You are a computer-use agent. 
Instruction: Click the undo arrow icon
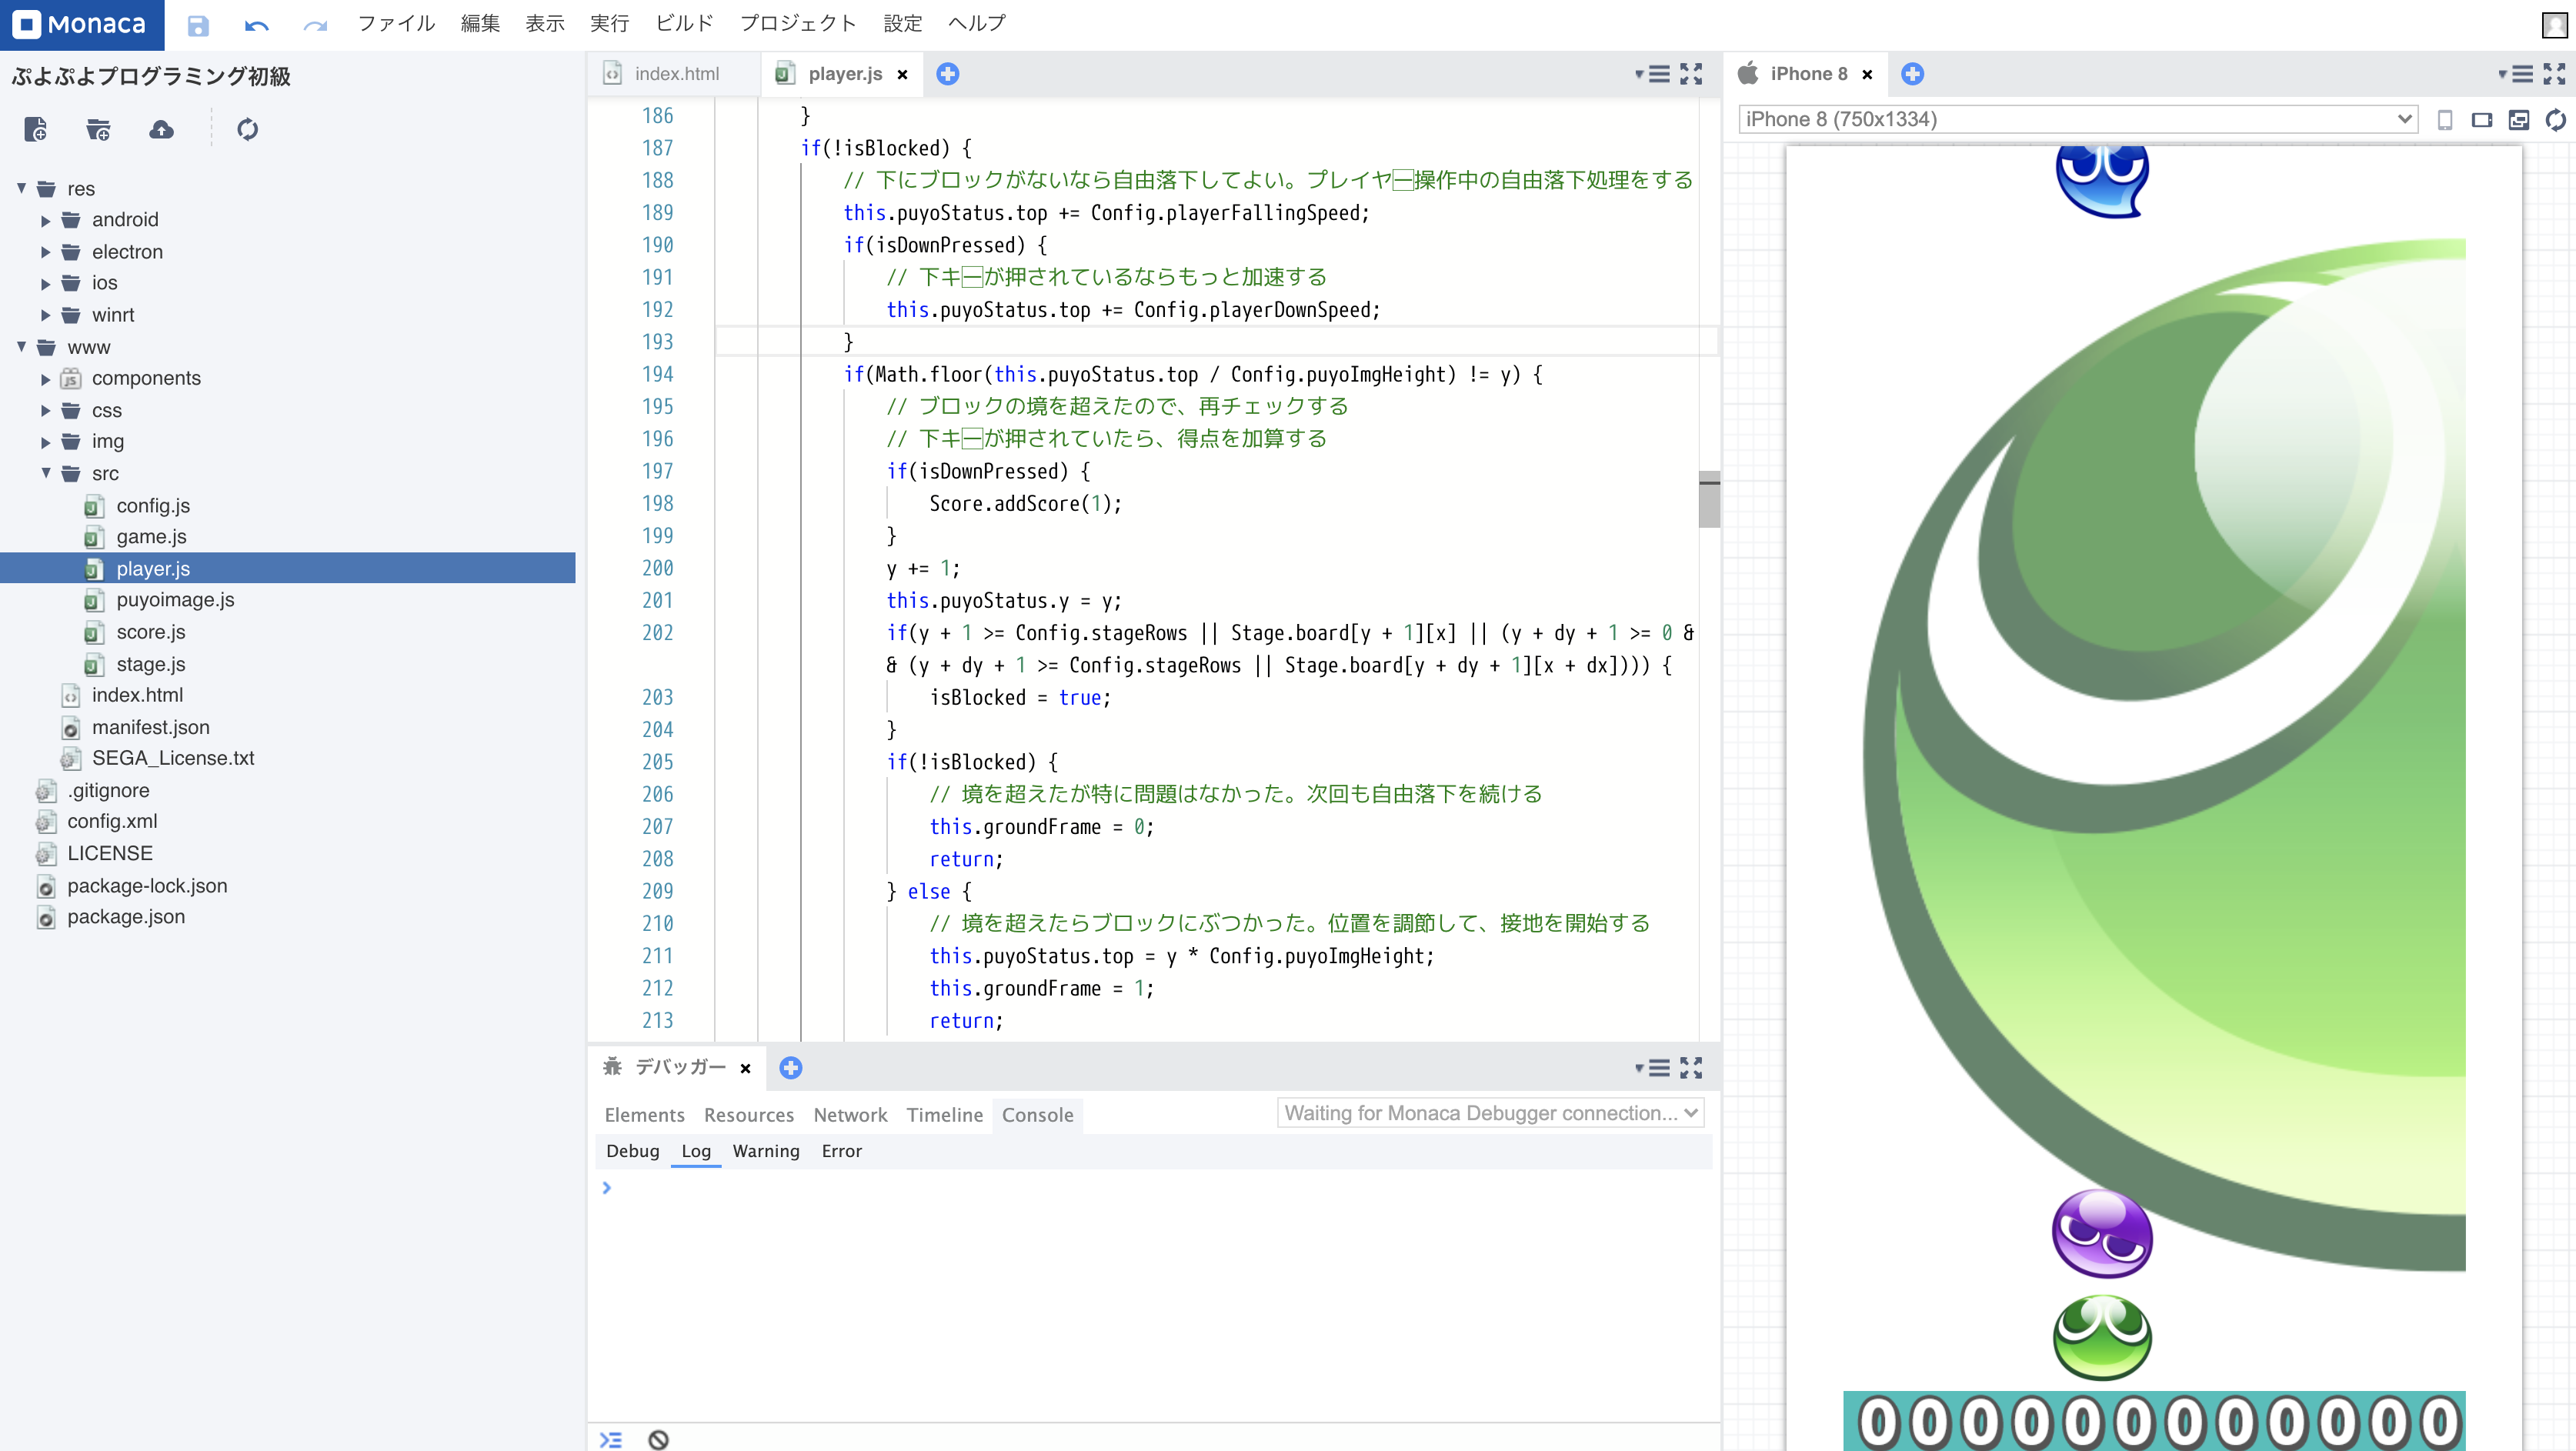[x=256, y=25]
